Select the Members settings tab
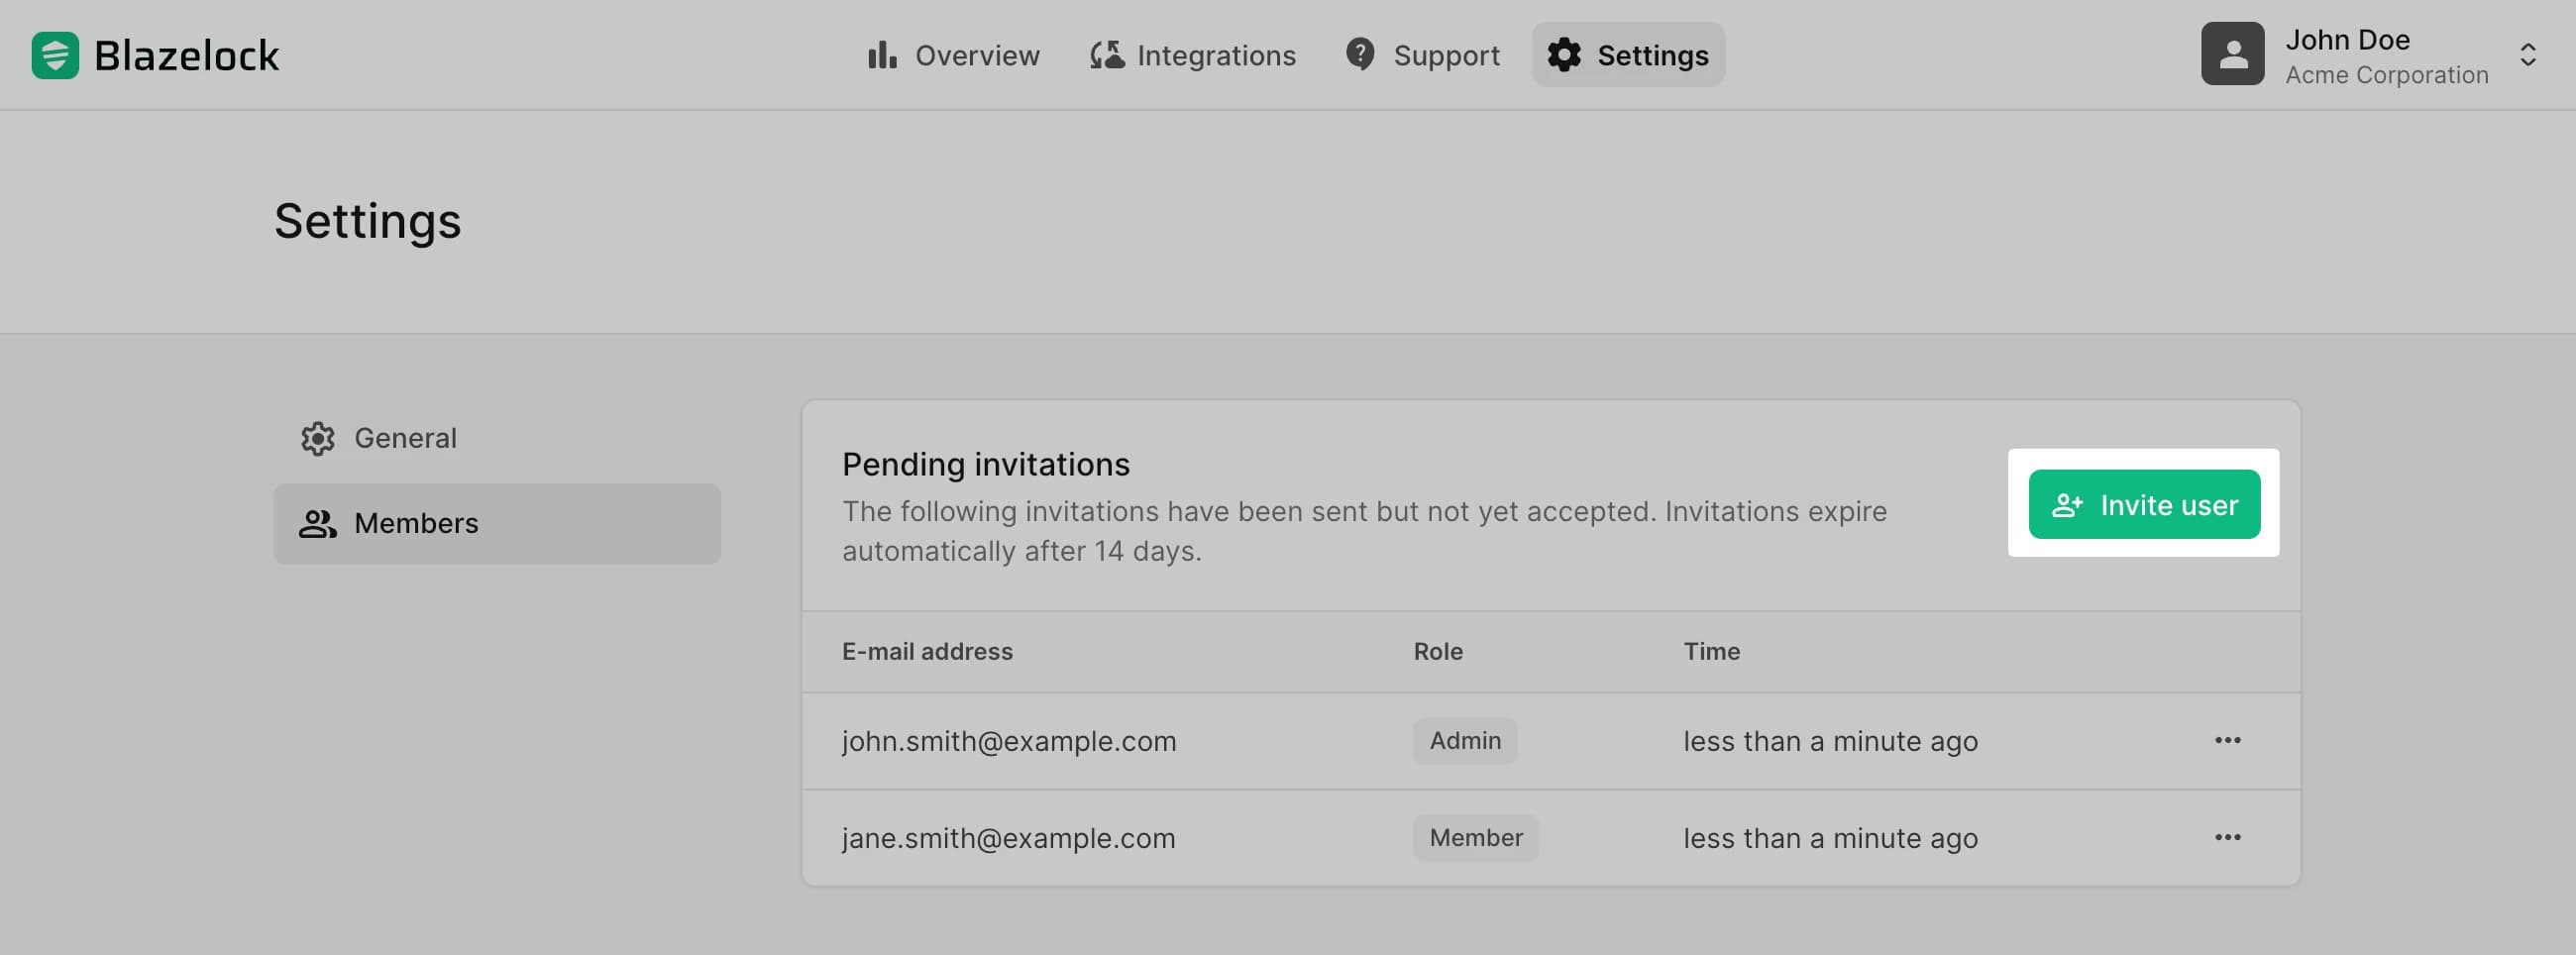This screenshot has height=955, width=2576. (416, 524)
